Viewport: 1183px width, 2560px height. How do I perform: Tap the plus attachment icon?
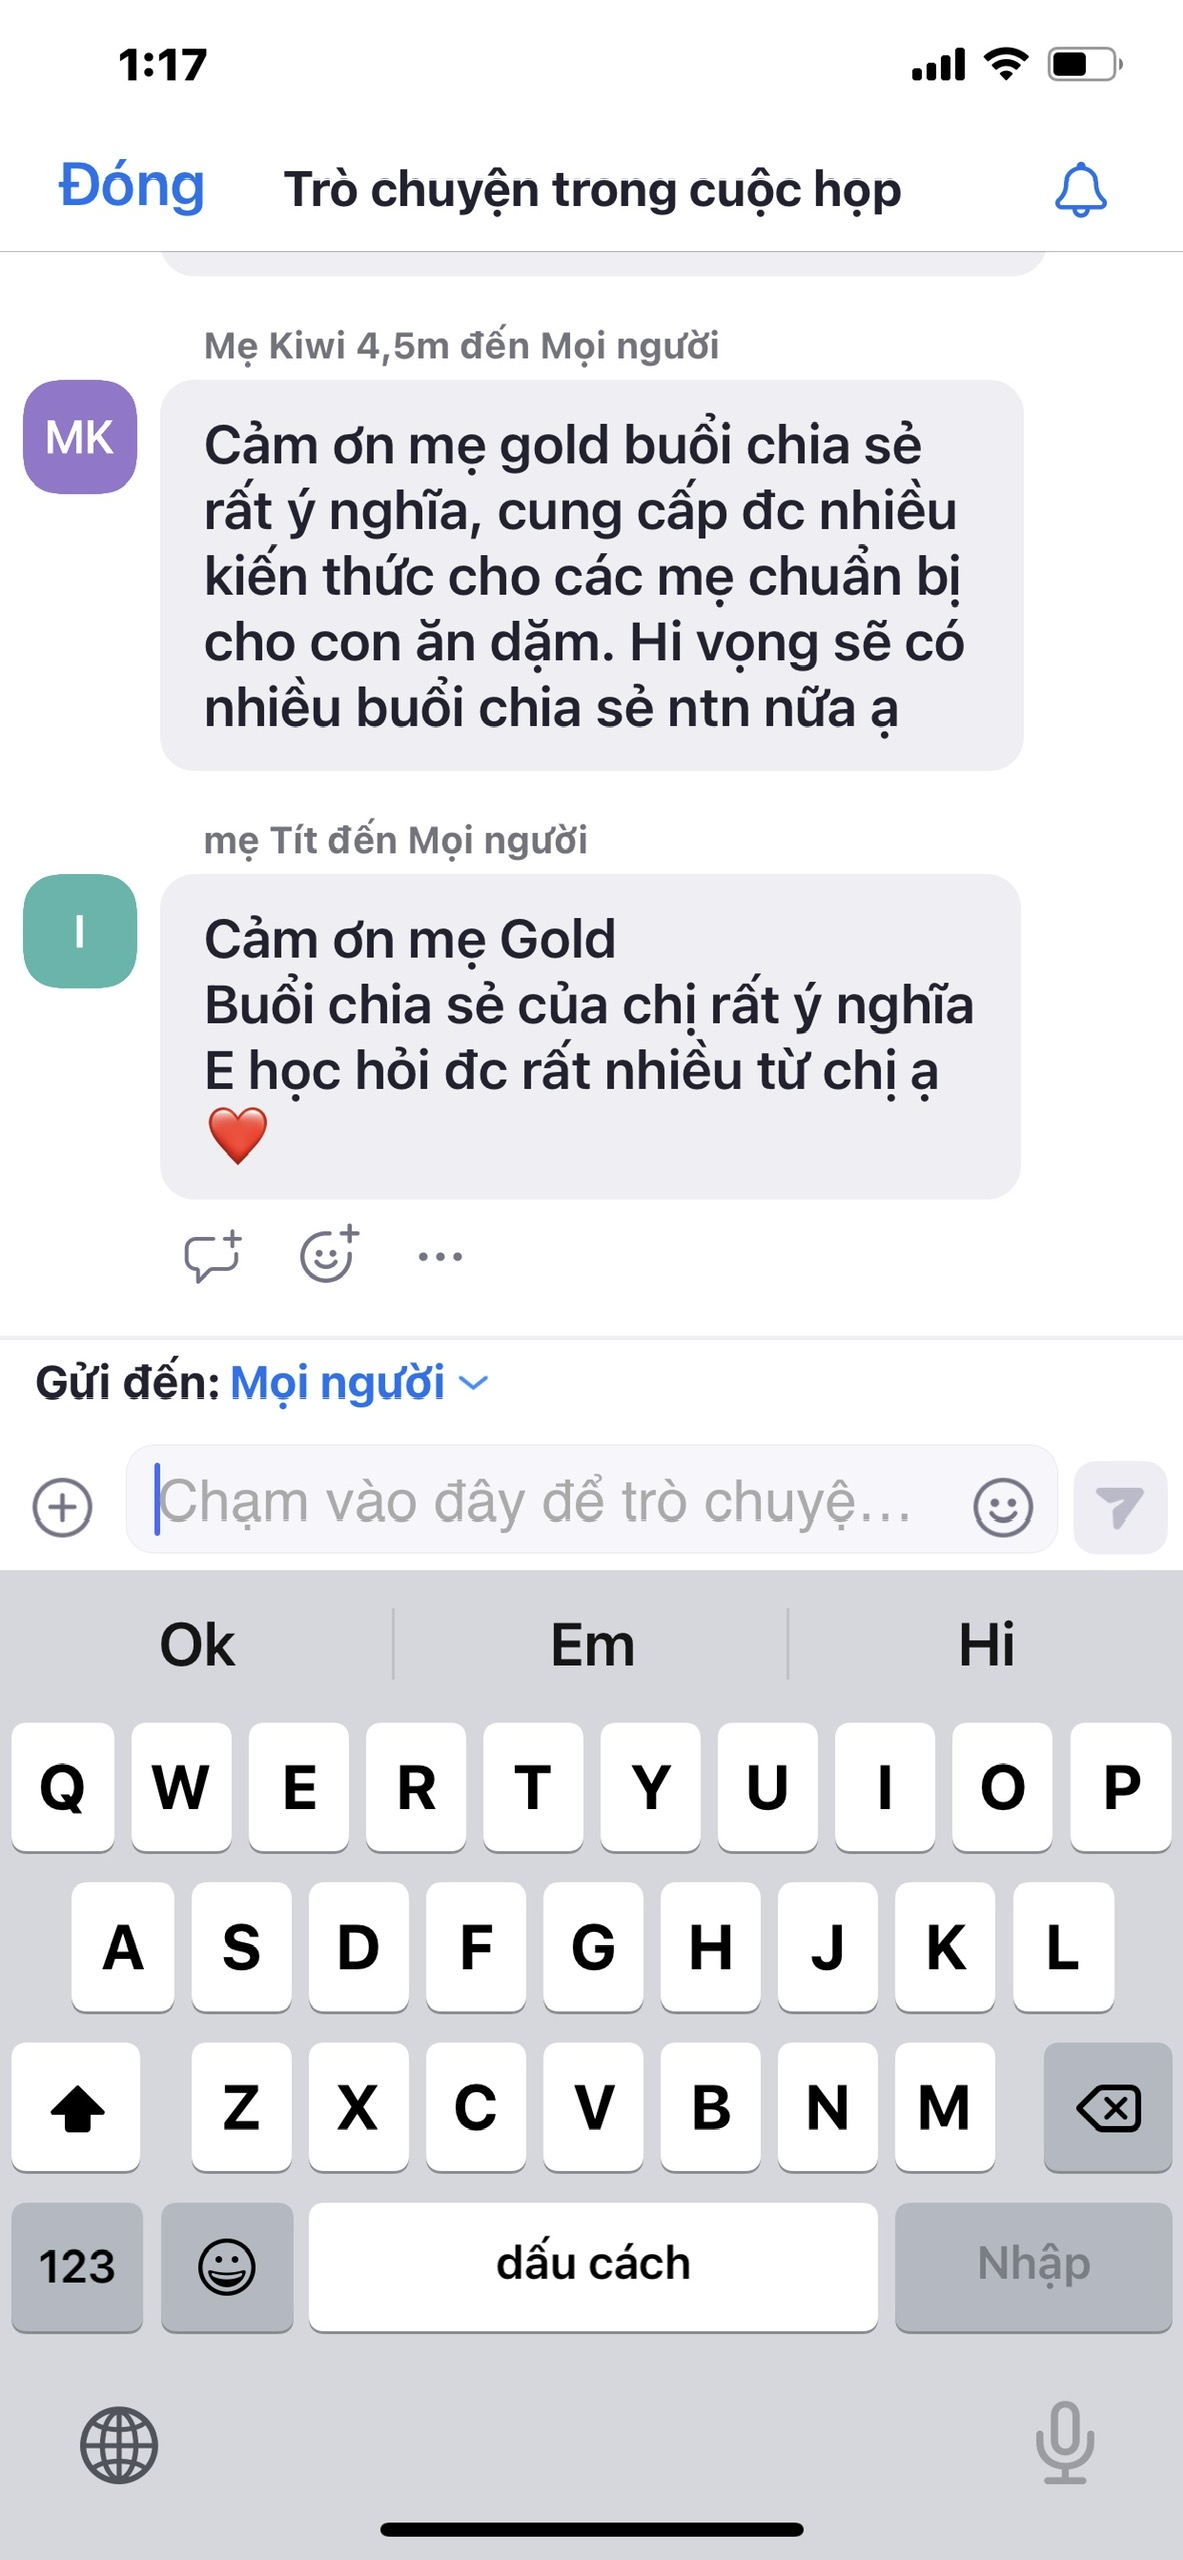[62, 1506]
